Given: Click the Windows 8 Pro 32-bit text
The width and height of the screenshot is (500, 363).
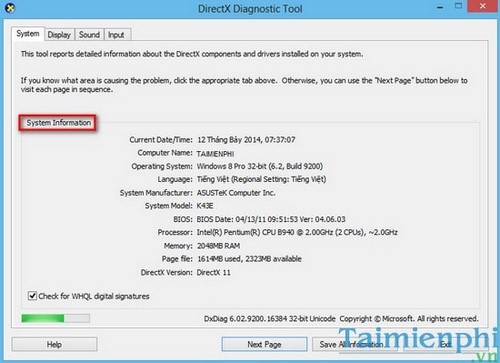Looking at the screenshot, I should pos(260,166).
